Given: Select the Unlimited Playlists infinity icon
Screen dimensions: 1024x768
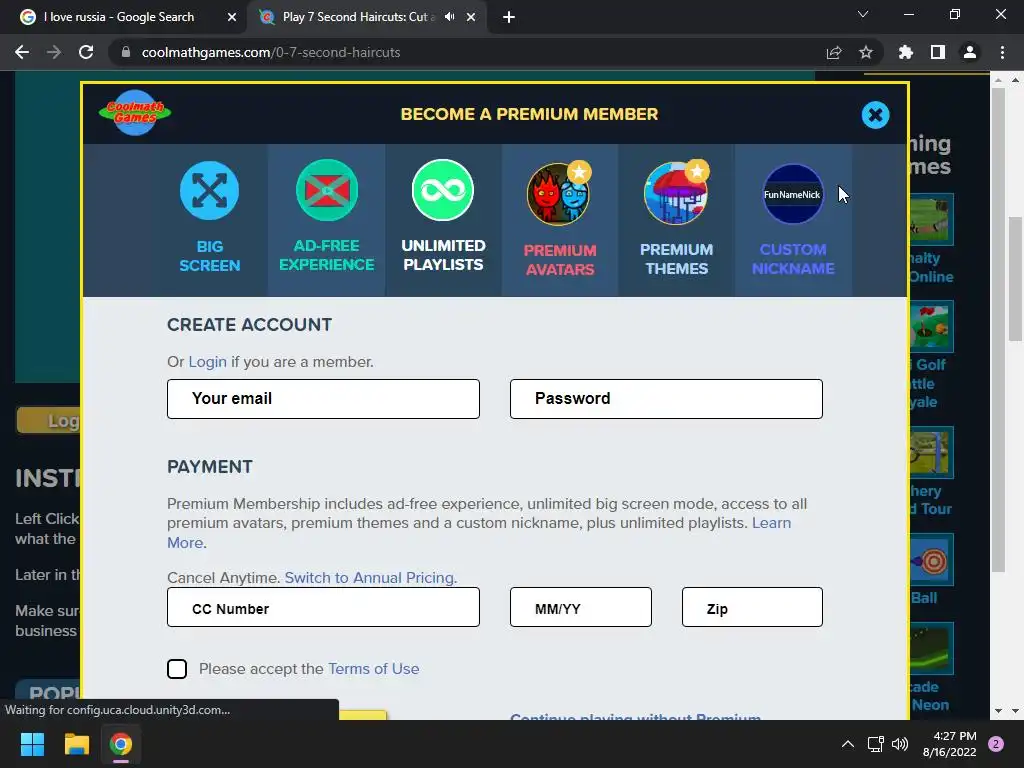Looking at the screenshot, I should coord(443,190).
